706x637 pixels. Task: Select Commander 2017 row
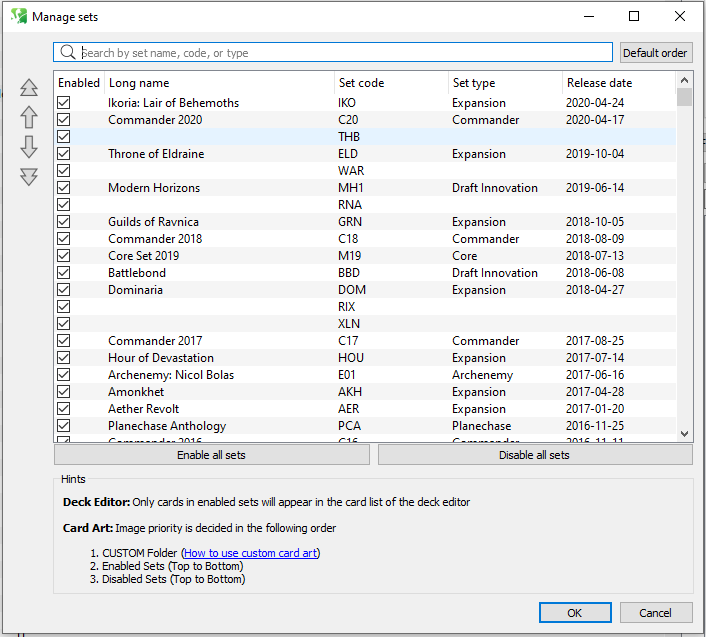click(365, 341)
